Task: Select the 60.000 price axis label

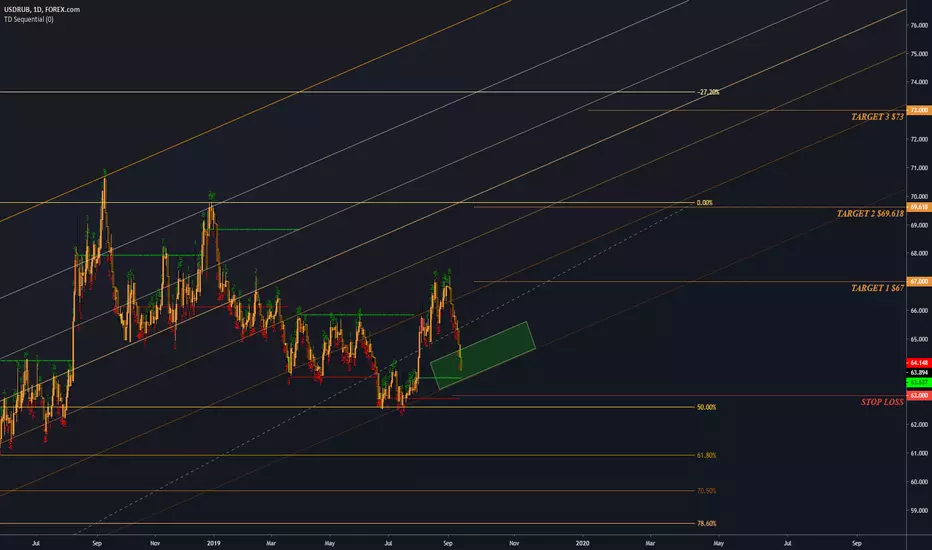Action: point(919,482)
